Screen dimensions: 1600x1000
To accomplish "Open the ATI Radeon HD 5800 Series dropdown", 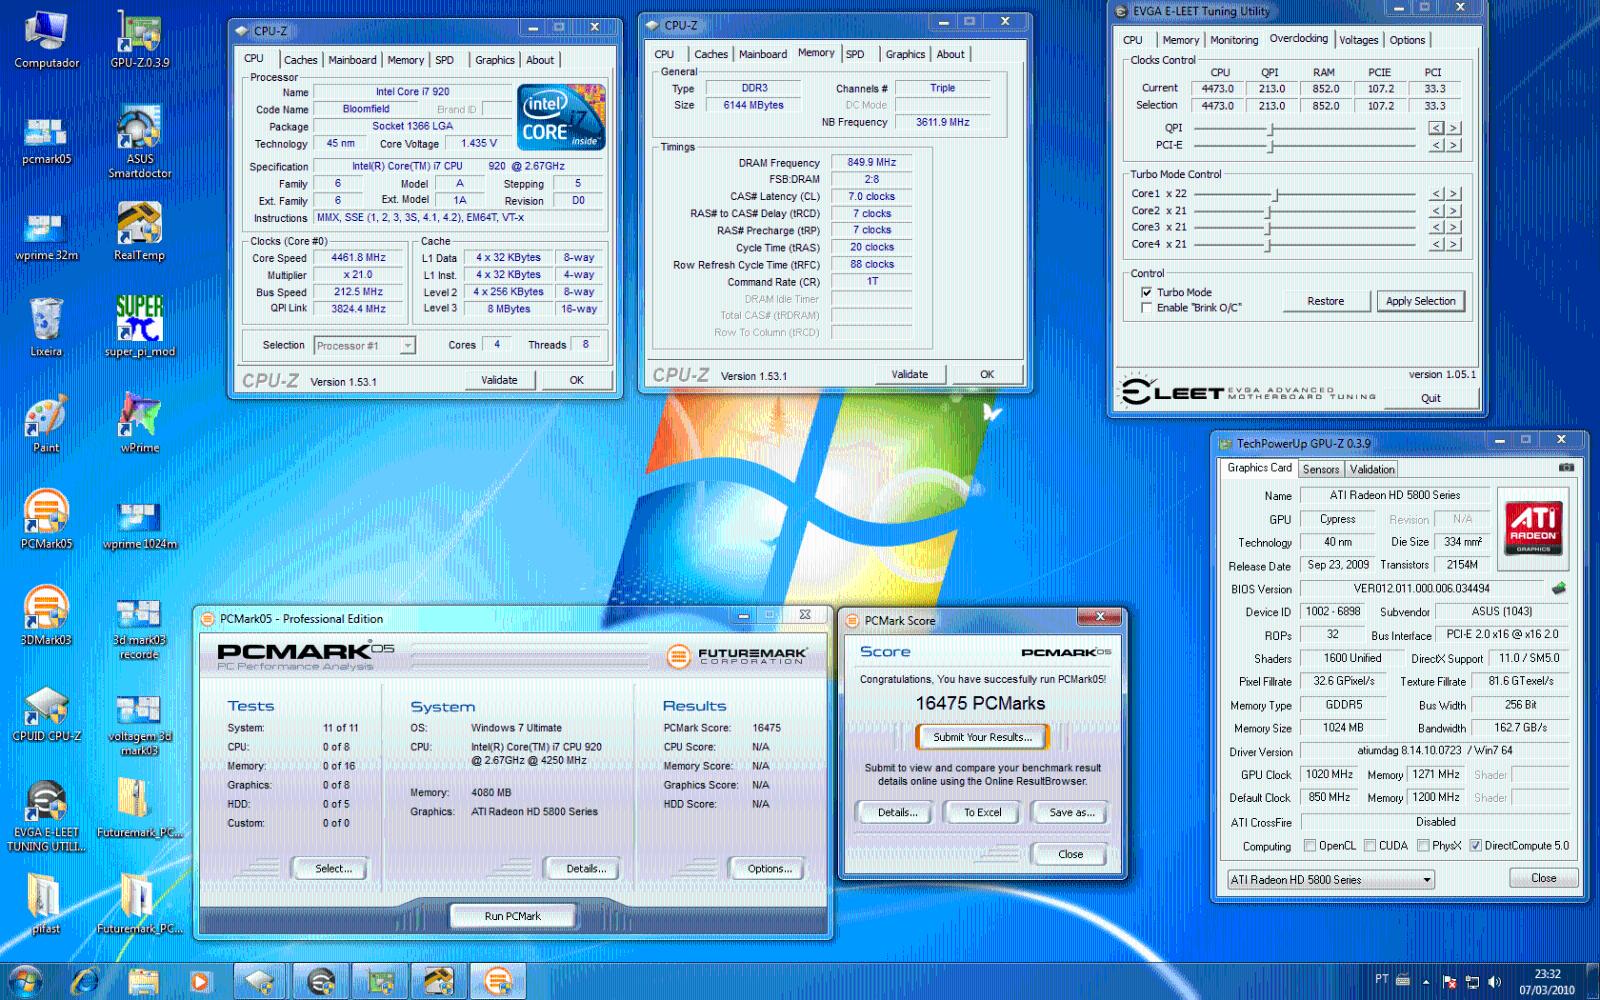I will (1331, 880).
